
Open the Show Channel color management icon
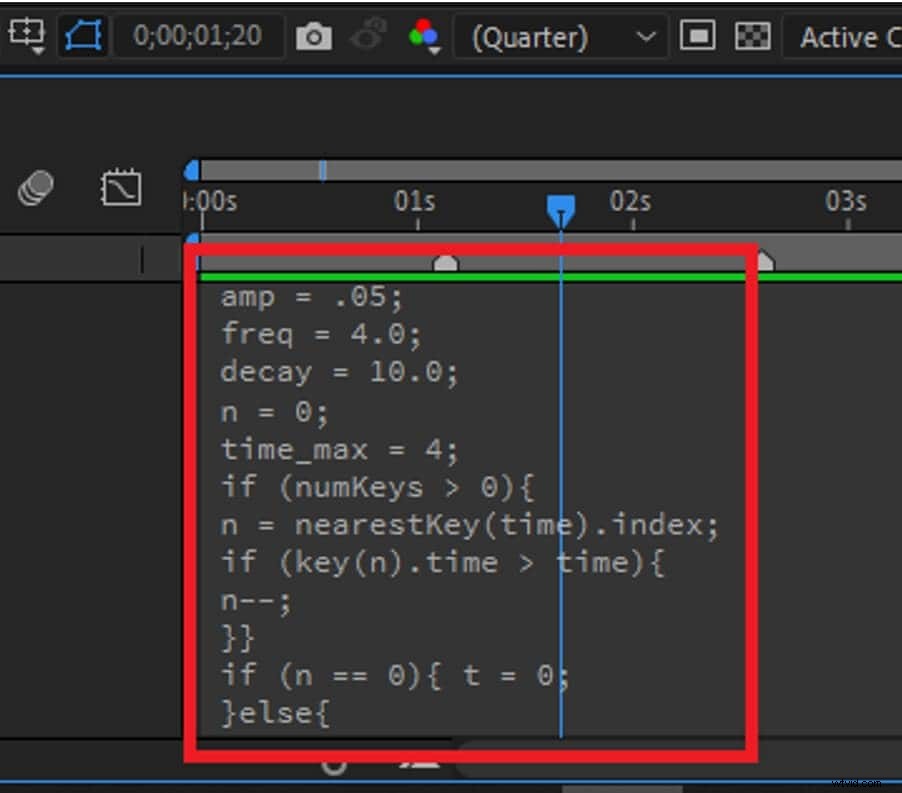(x=420, y=36)
